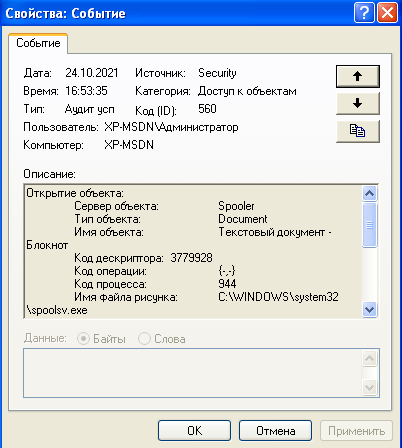Screen dimensions: 402x448
Task: Click the Открытие объекта line
Action: click(x=75, y=193)
